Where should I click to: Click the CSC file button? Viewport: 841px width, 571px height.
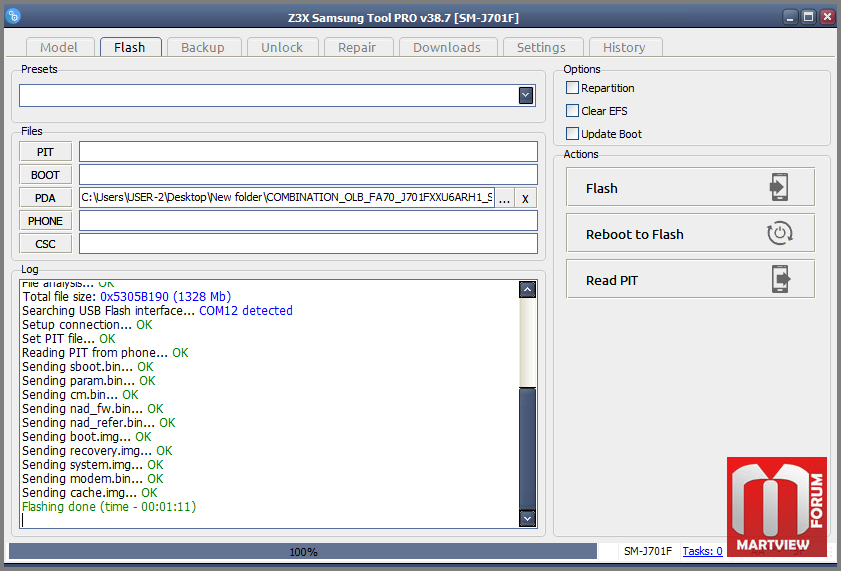tap(46, 244)
